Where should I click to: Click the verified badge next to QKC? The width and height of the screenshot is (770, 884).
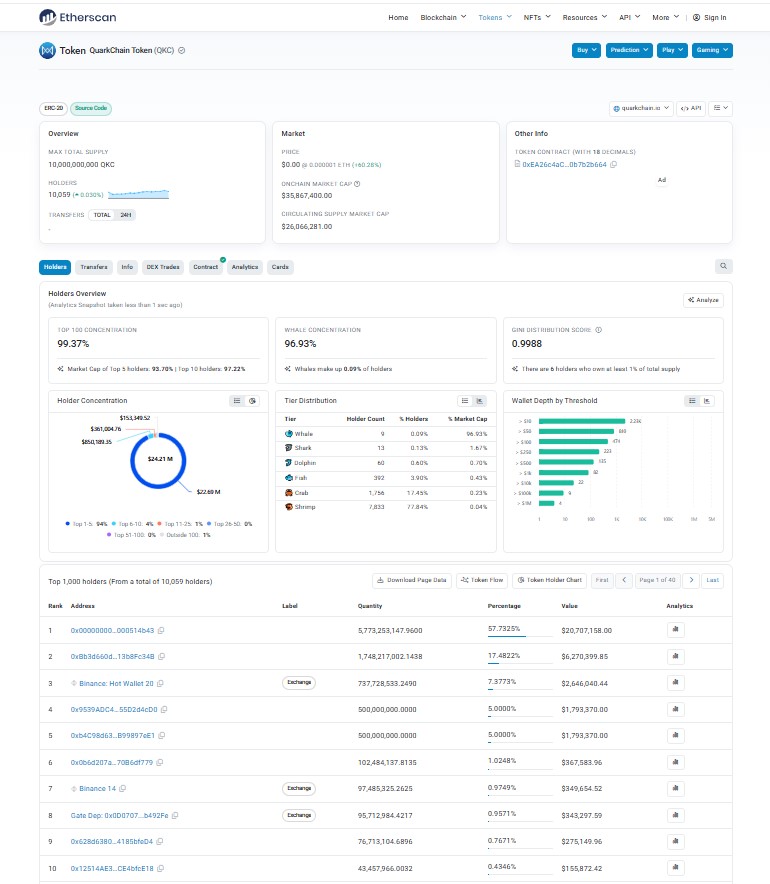(x=182, y=50)
